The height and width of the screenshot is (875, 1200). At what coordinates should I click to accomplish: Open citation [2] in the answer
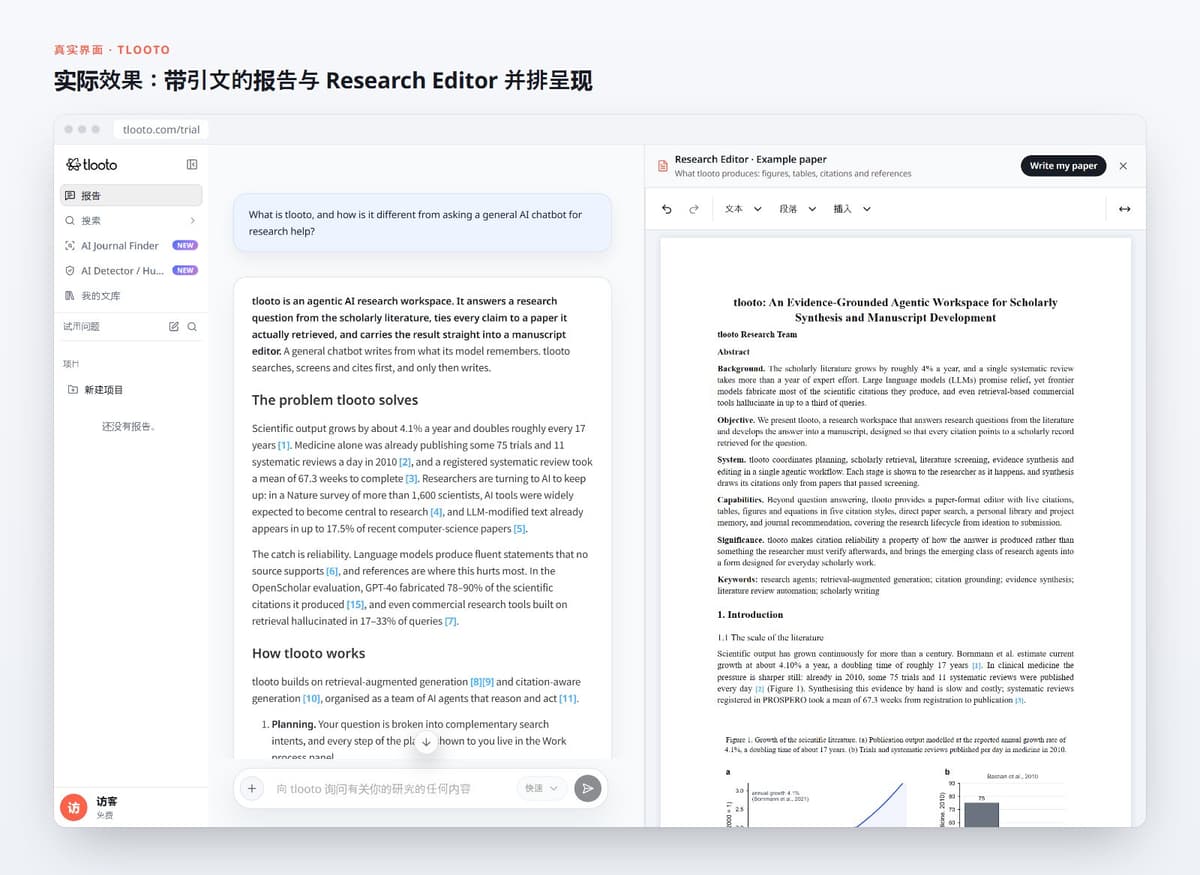[x=405, y=462]
